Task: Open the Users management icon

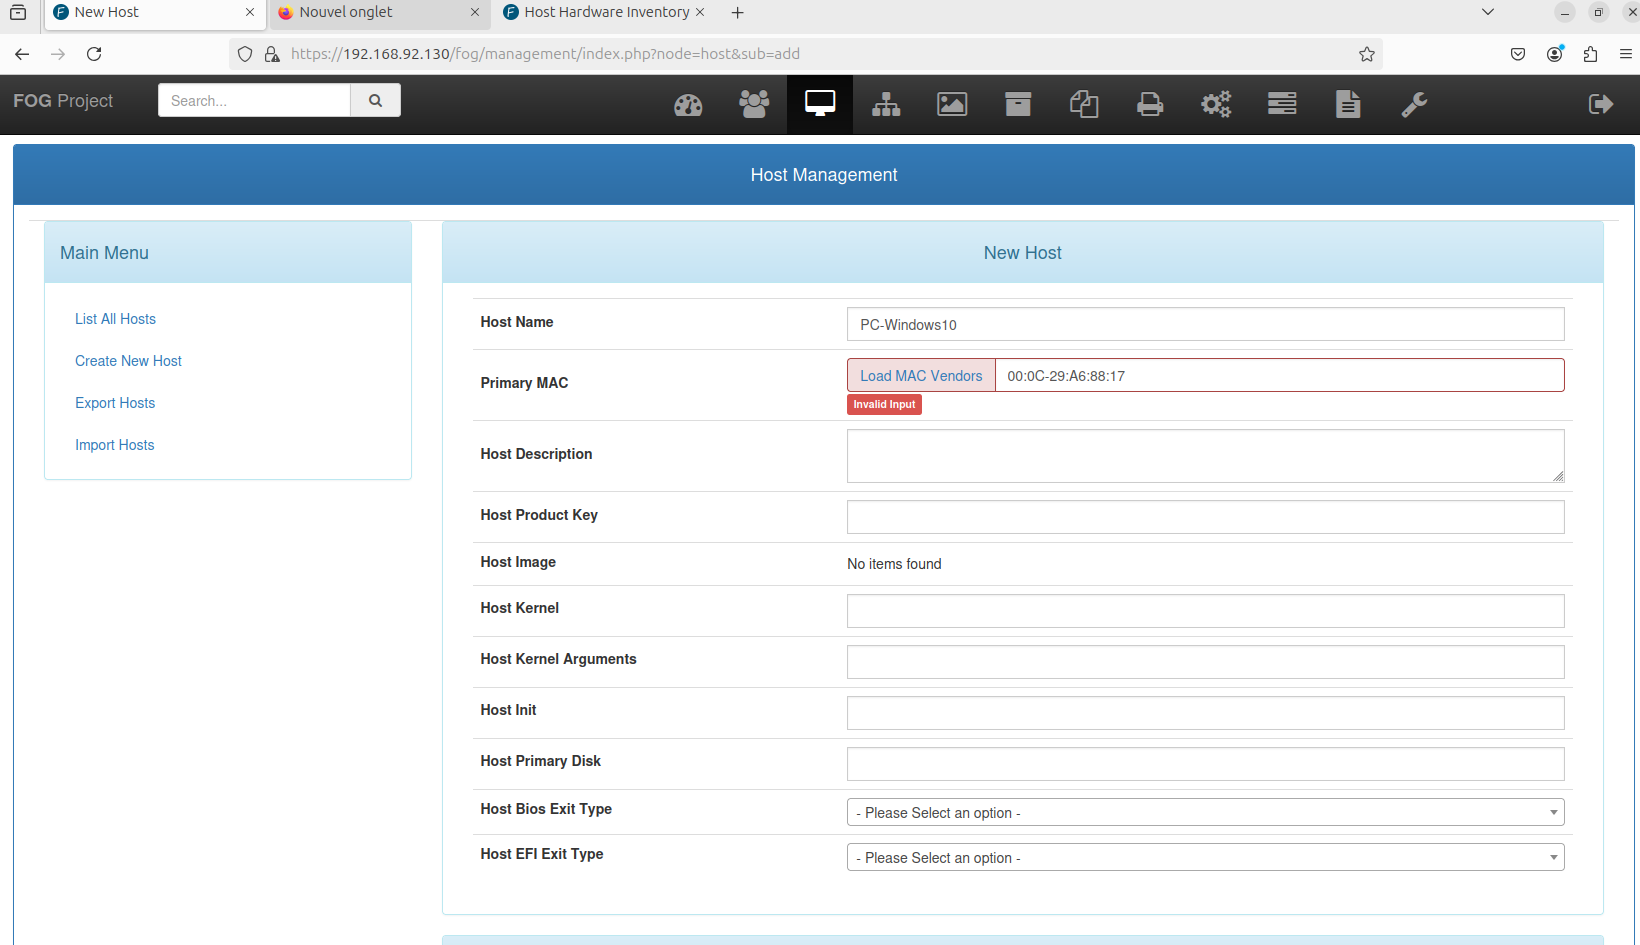Action: pos(754,104)
